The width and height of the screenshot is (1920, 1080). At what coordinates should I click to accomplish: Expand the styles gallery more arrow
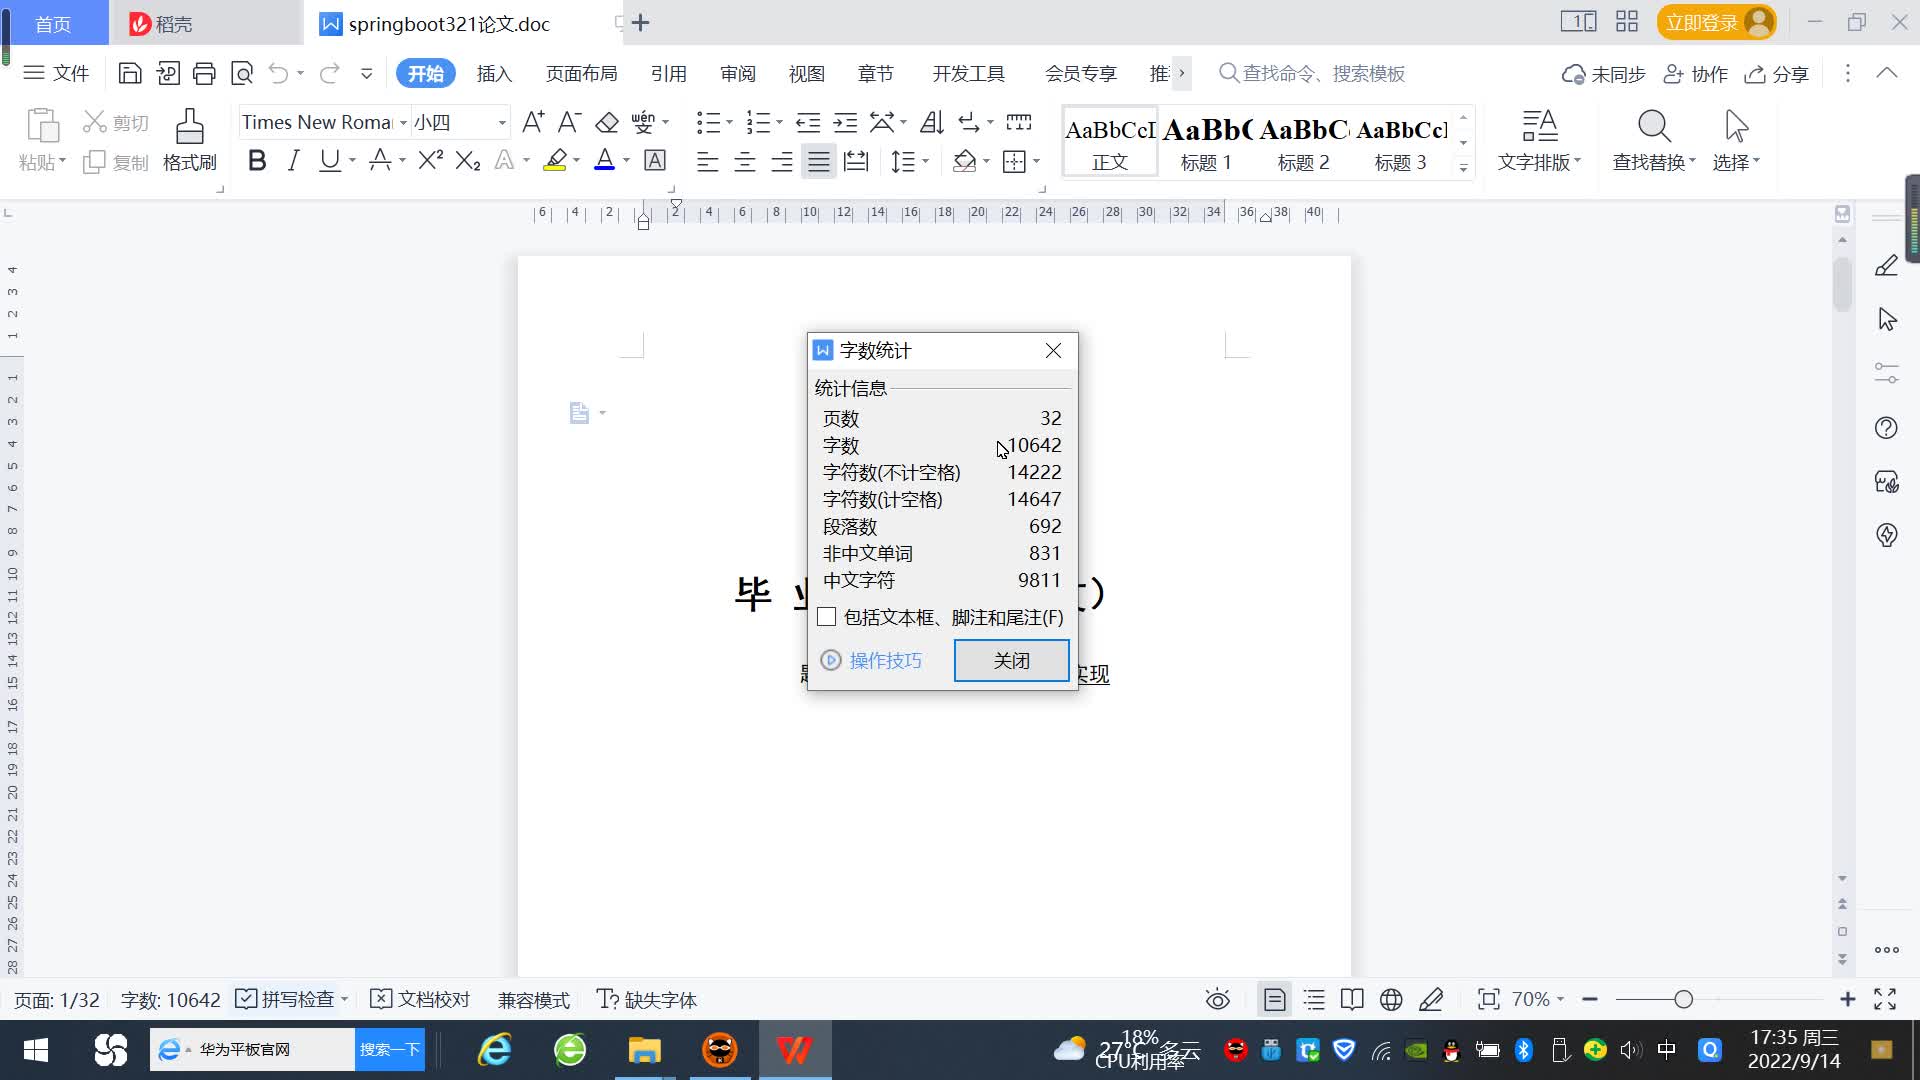tap(1463, 168)
